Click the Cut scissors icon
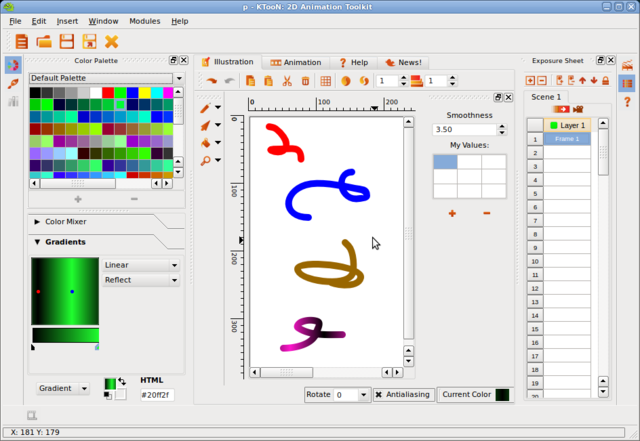The width and height of the screenshot is (640, 441). [x=287, y=81]
